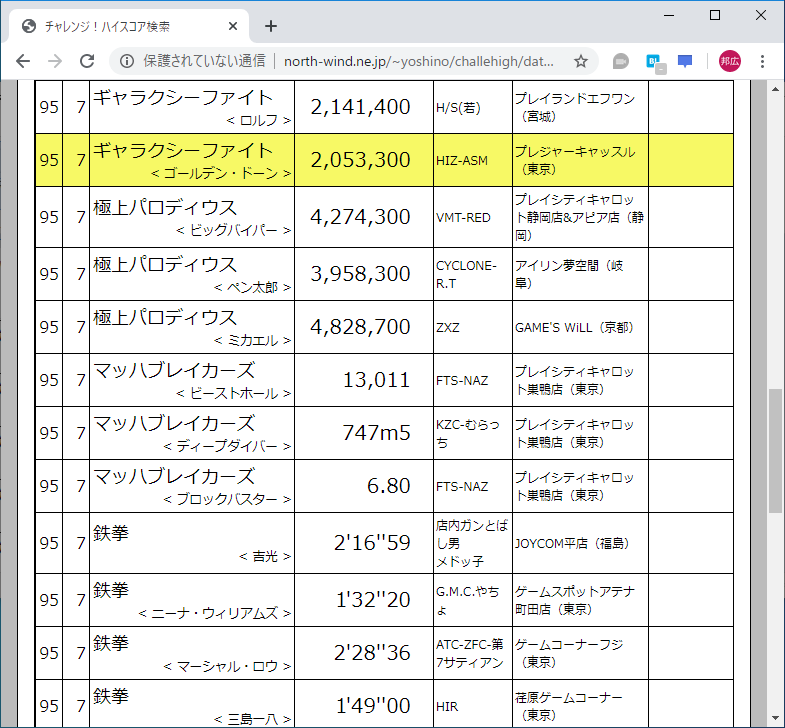Click player name VMT-RED
The height and width of the screenshot is (728, 785).
463,218
